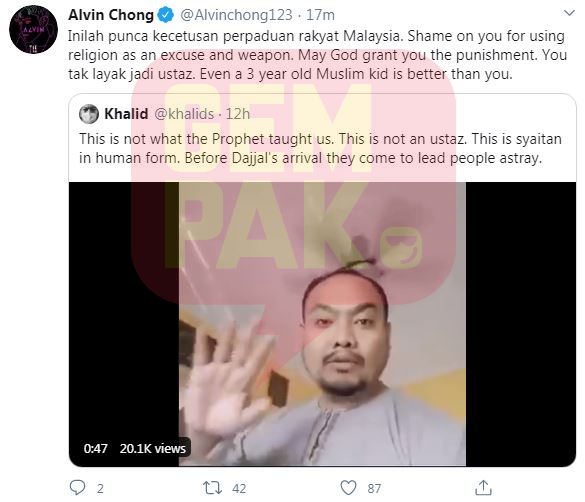
Task: Open the share tweet icon
Action: click(x=483, y=487)
